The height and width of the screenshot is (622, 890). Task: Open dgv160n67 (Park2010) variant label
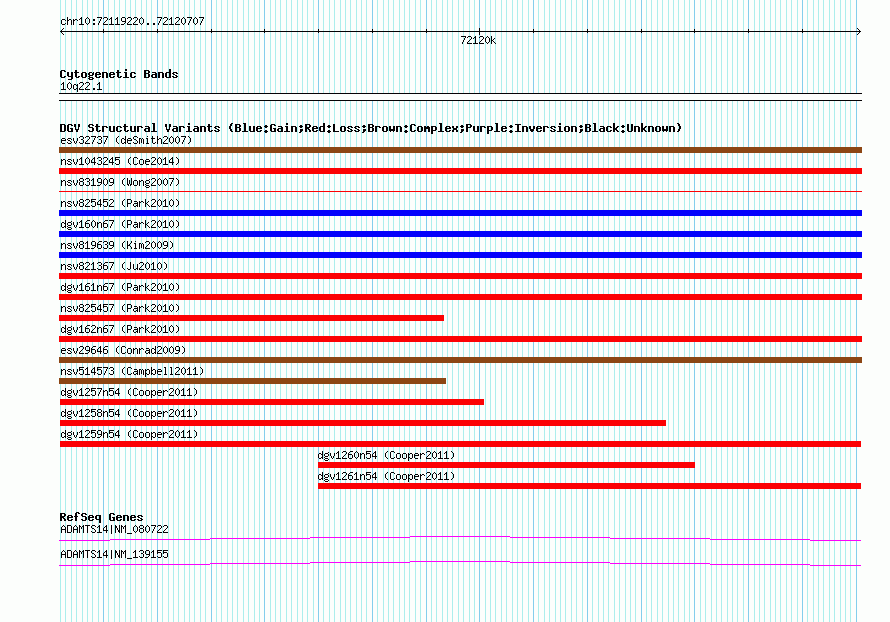(120, 224)
